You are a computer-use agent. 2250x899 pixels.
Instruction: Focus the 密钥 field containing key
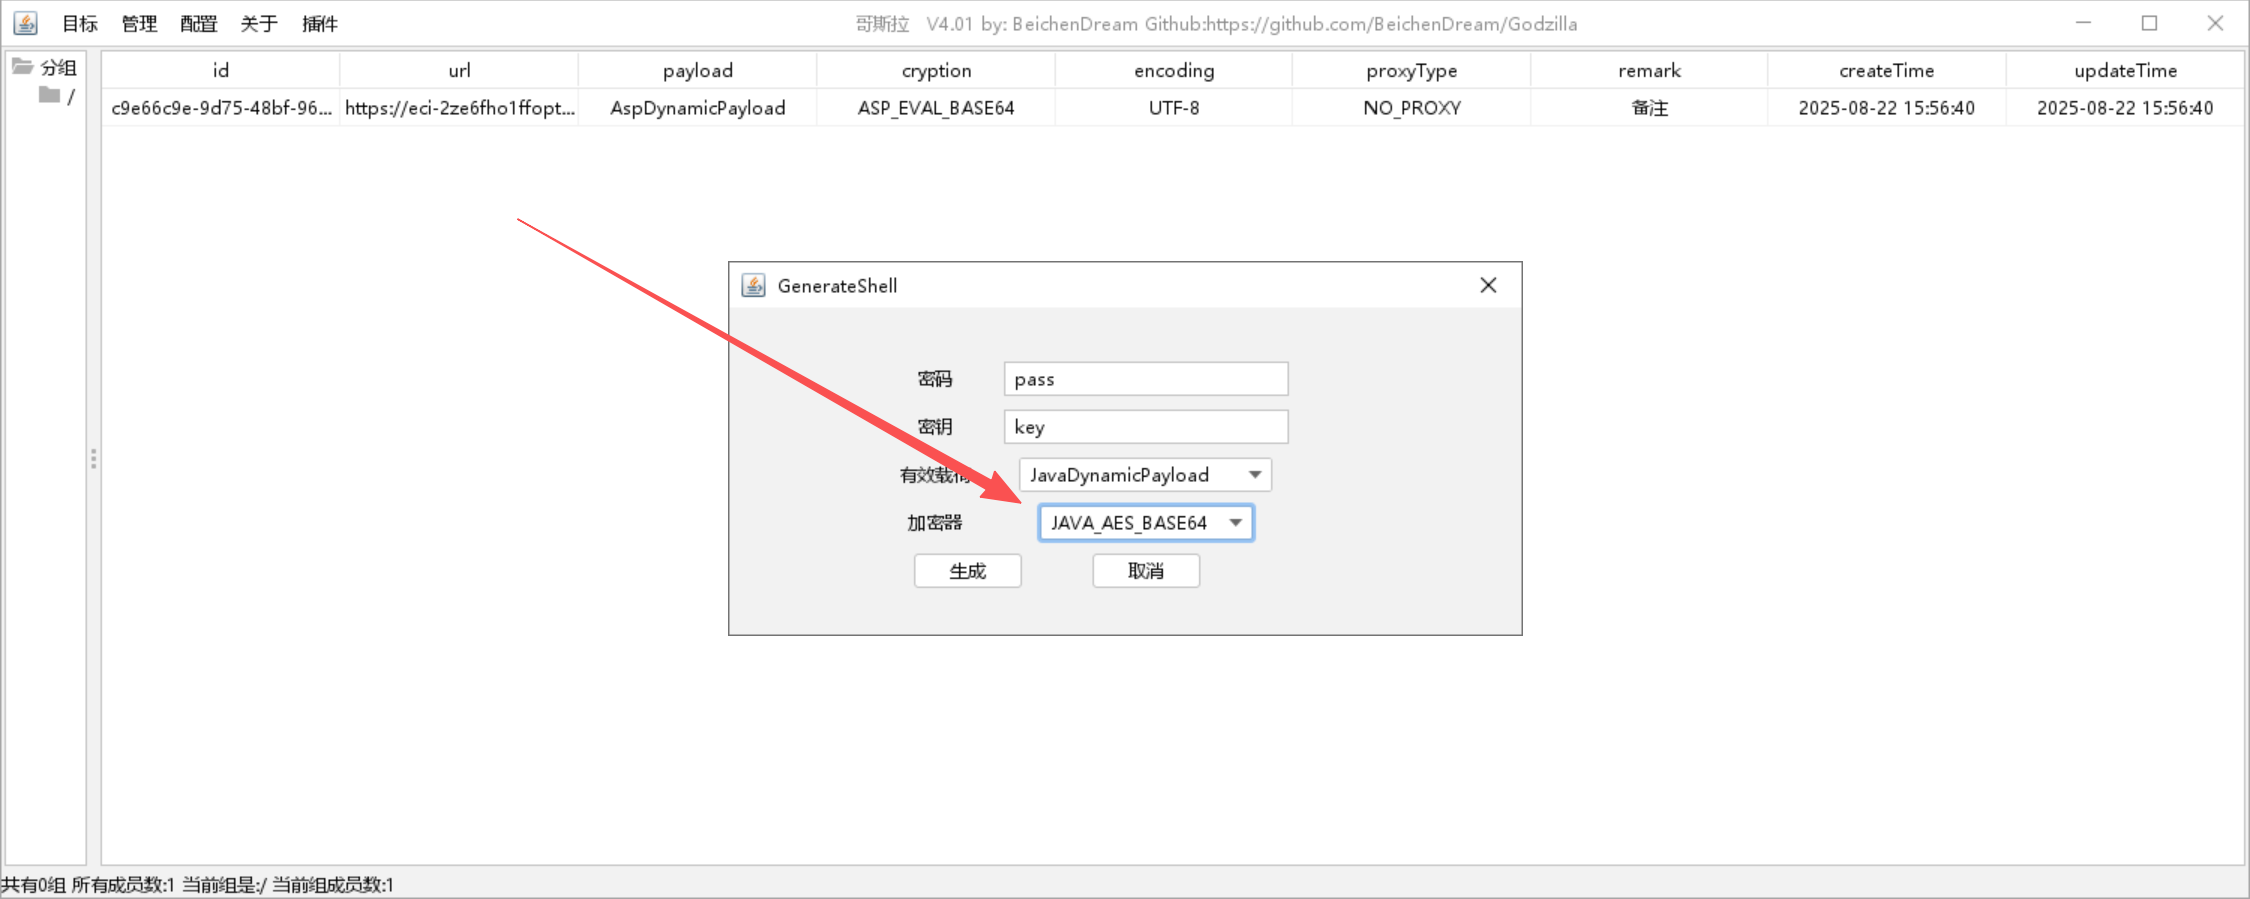(x=1145, y=427)
